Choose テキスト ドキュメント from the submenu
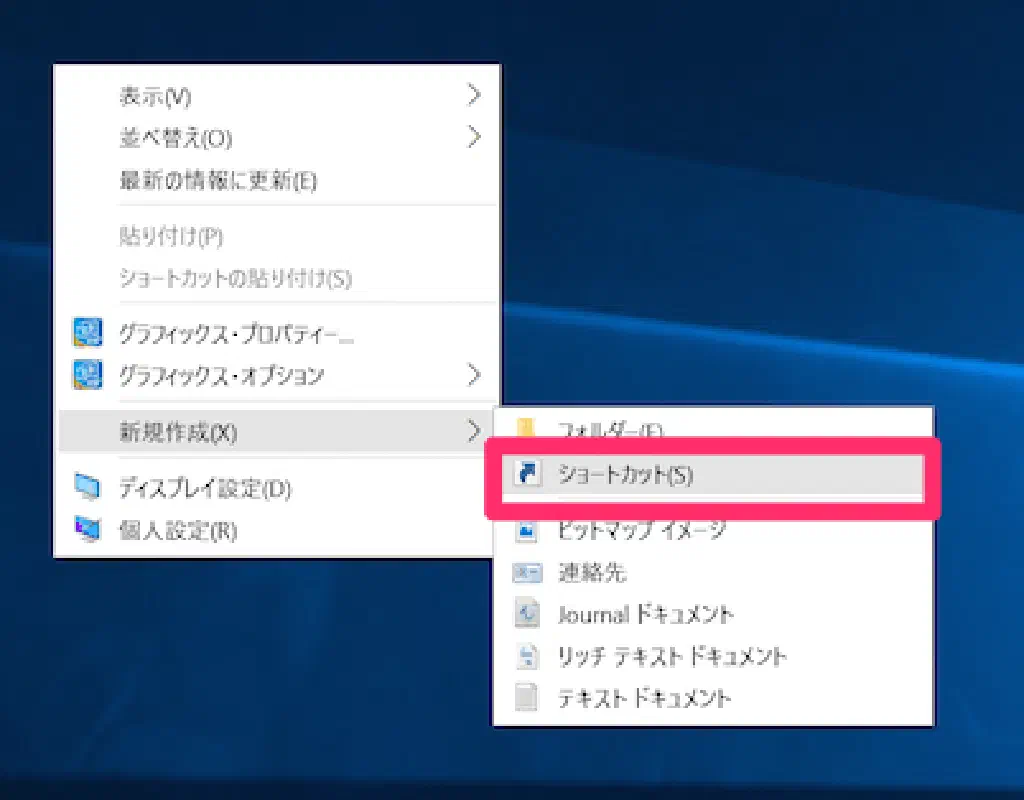The image size is (1024, 800). (644, 698)
